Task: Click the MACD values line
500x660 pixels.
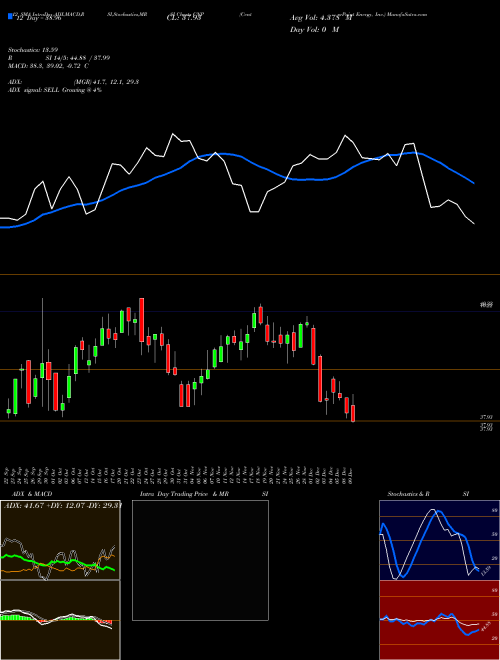Action: coord(48,66)
